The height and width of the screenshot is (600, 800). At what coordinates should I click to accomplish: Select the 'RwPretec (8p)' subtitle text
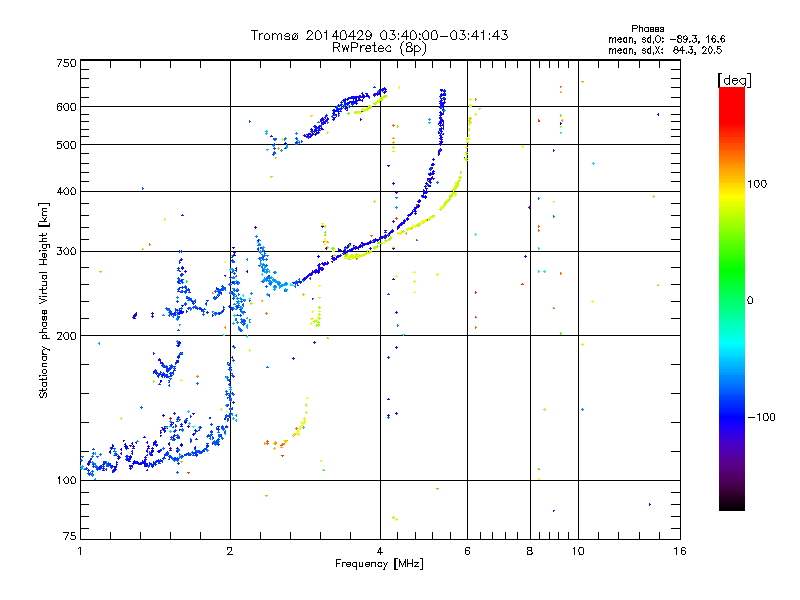[379, 48]
